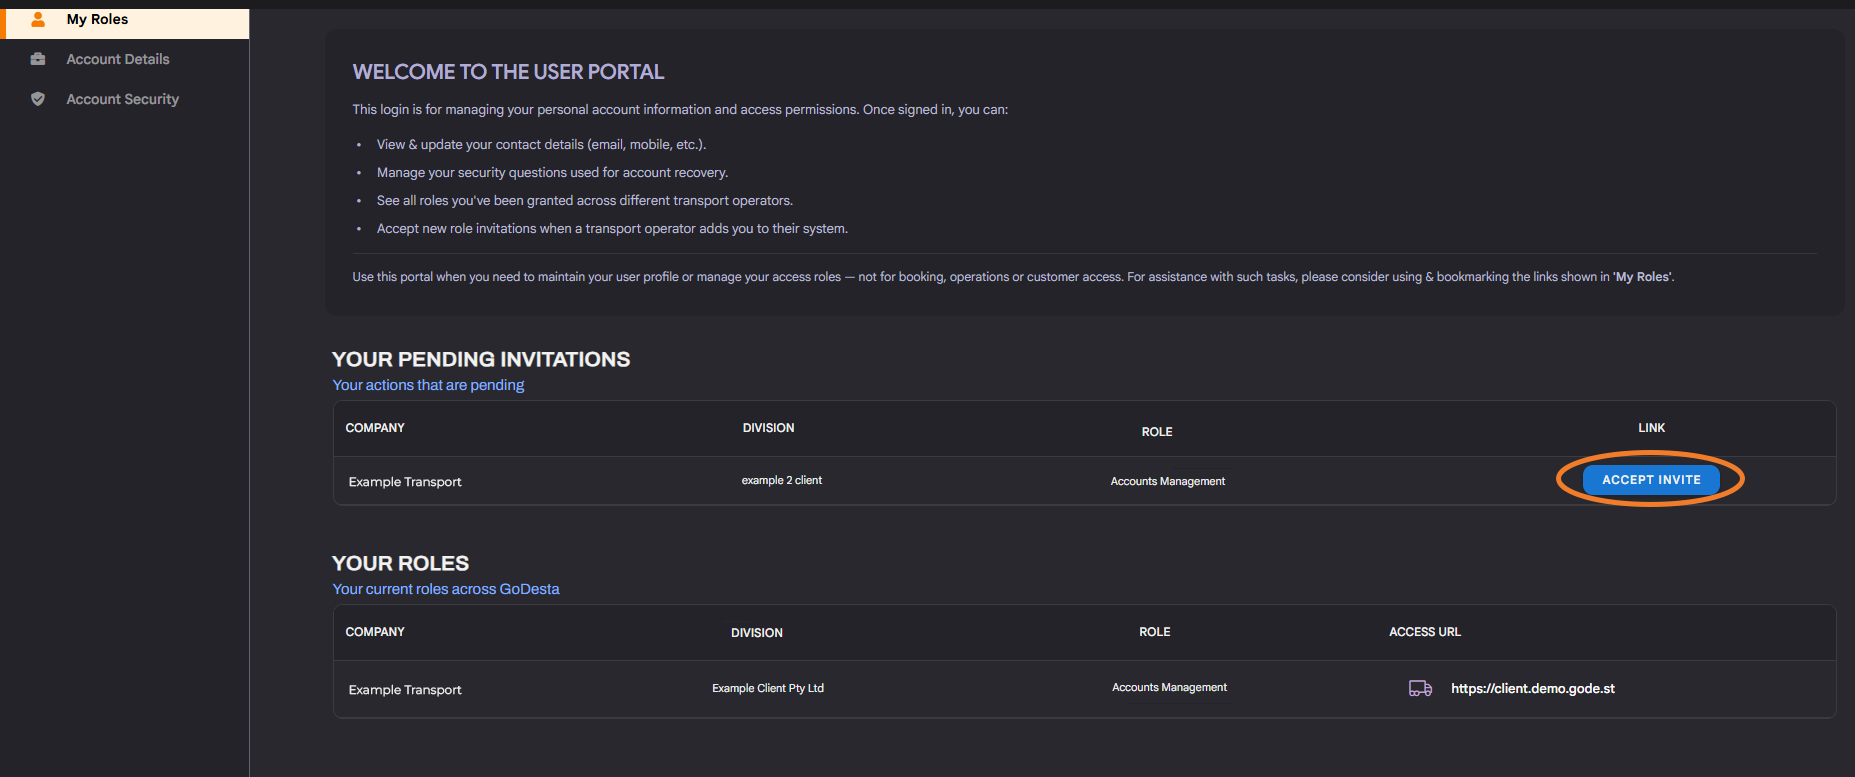
Task: Click the 'Welcome to the User Portal' heading
Action: (508, 72)
